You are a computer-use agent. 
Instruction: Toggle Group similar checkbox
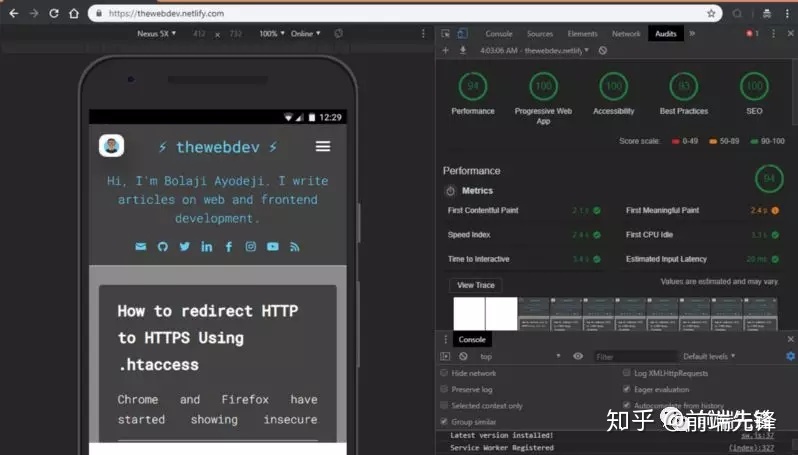(x=444, y=422)
